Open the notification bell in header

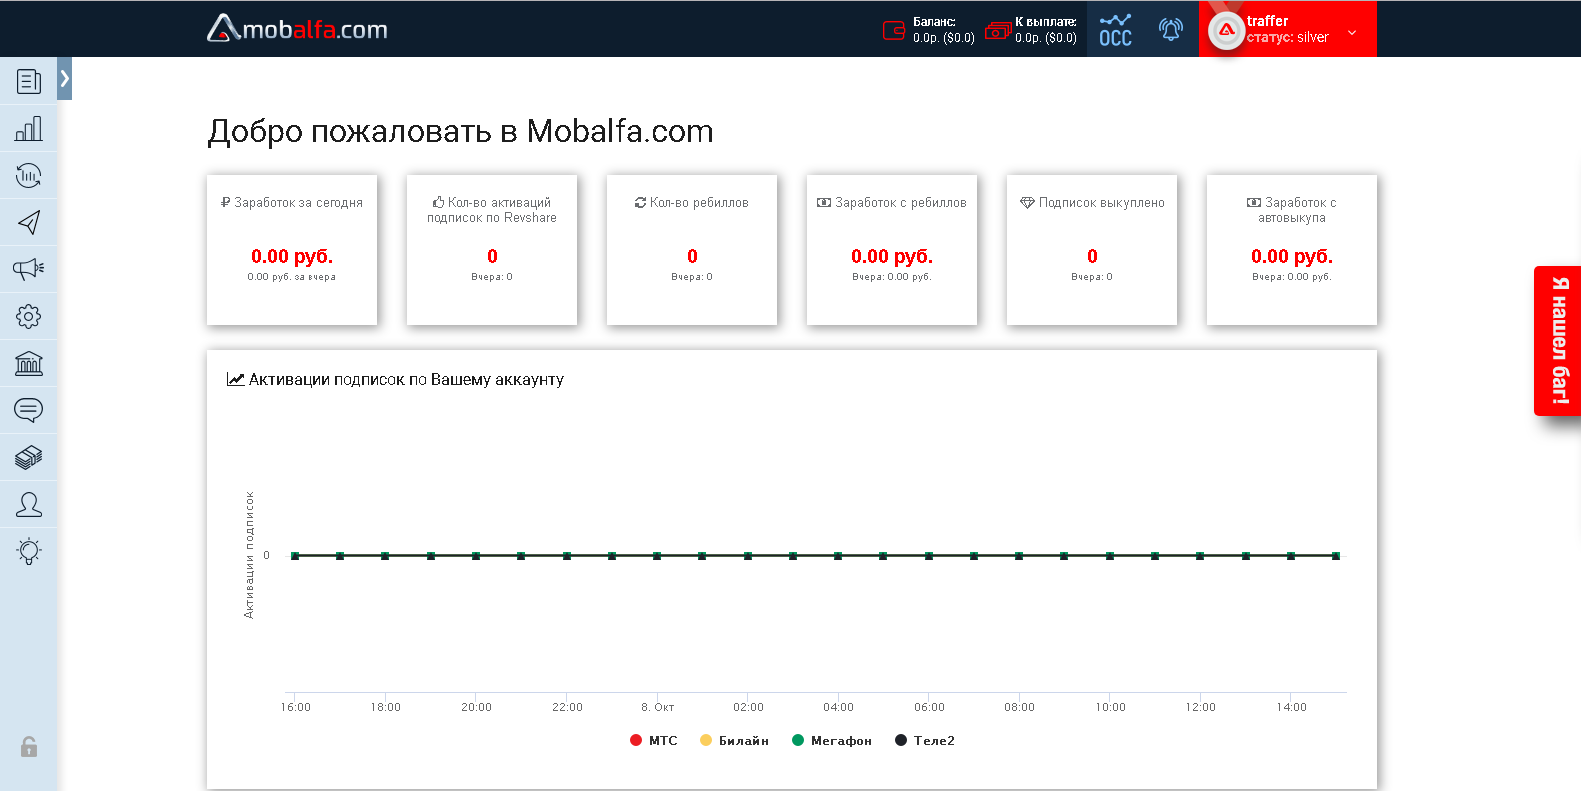(1170, 30)
